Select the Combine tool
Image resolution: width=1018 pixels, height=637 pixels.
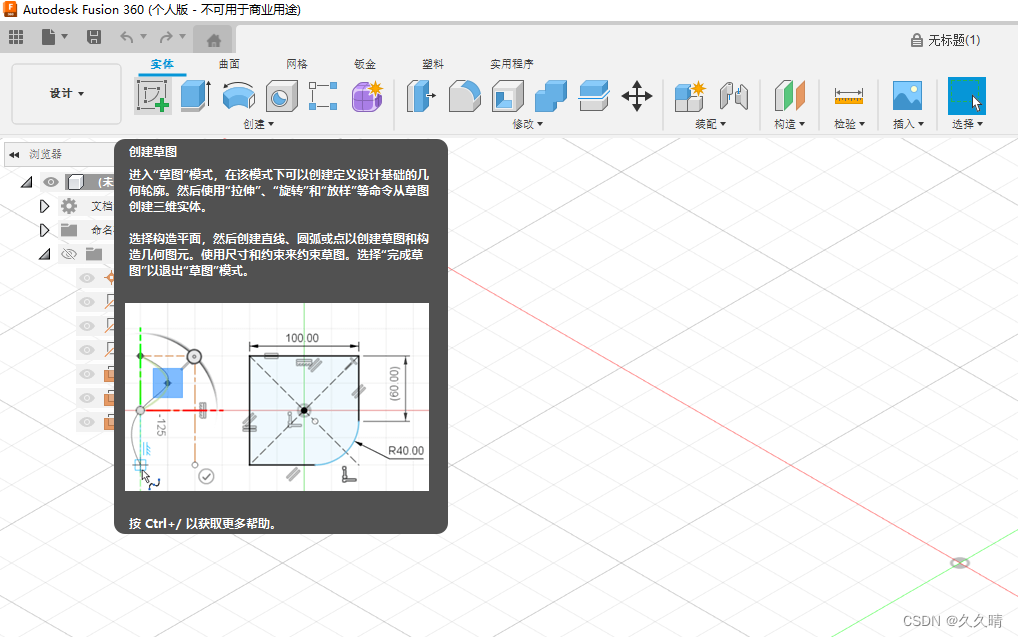[551, 96]
